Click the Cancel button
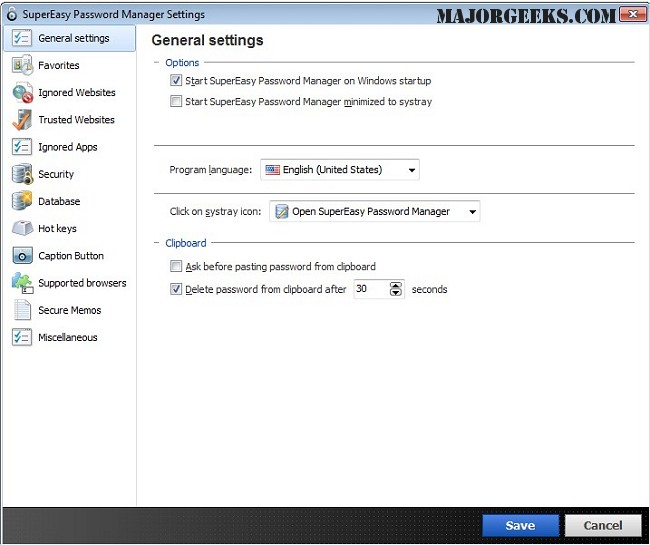 coord(603,526)
